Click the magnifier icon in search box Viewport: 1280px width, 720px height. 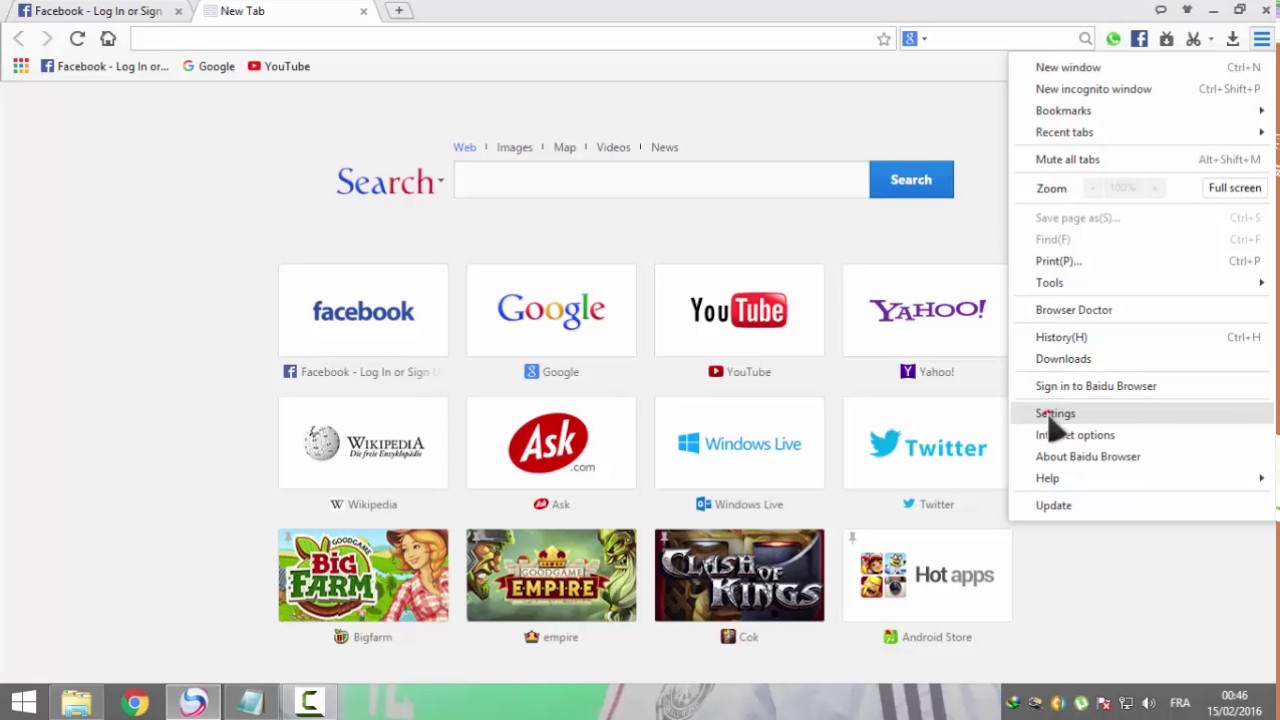[1085, 39]
